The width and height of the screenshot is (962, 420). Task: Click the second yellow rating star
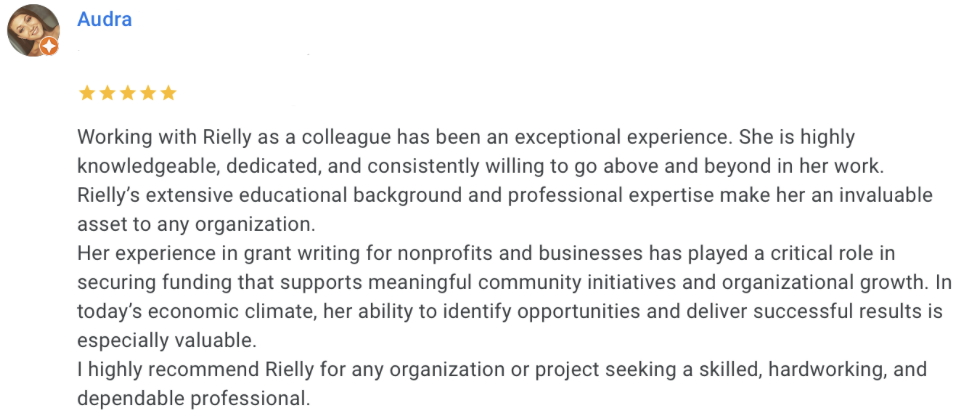click(107, 93)
